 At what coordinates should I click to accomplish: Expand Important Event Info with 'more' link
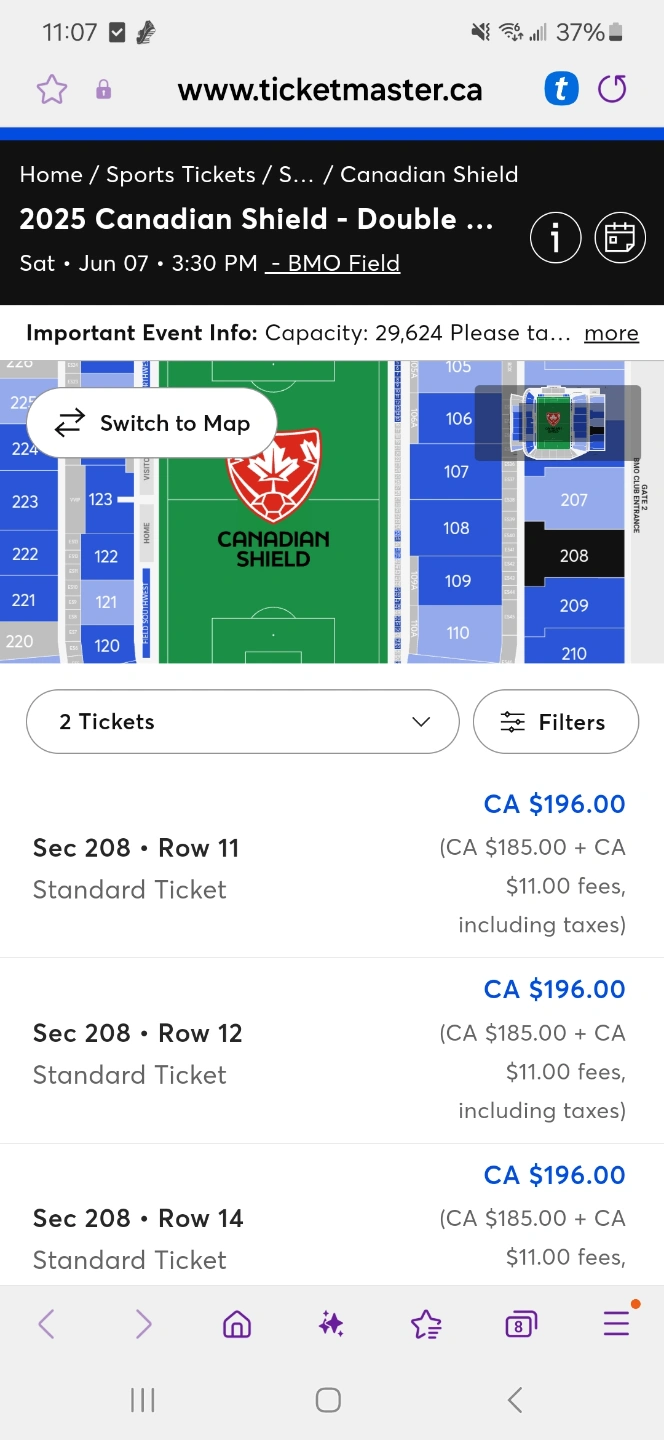click(611, 333)
